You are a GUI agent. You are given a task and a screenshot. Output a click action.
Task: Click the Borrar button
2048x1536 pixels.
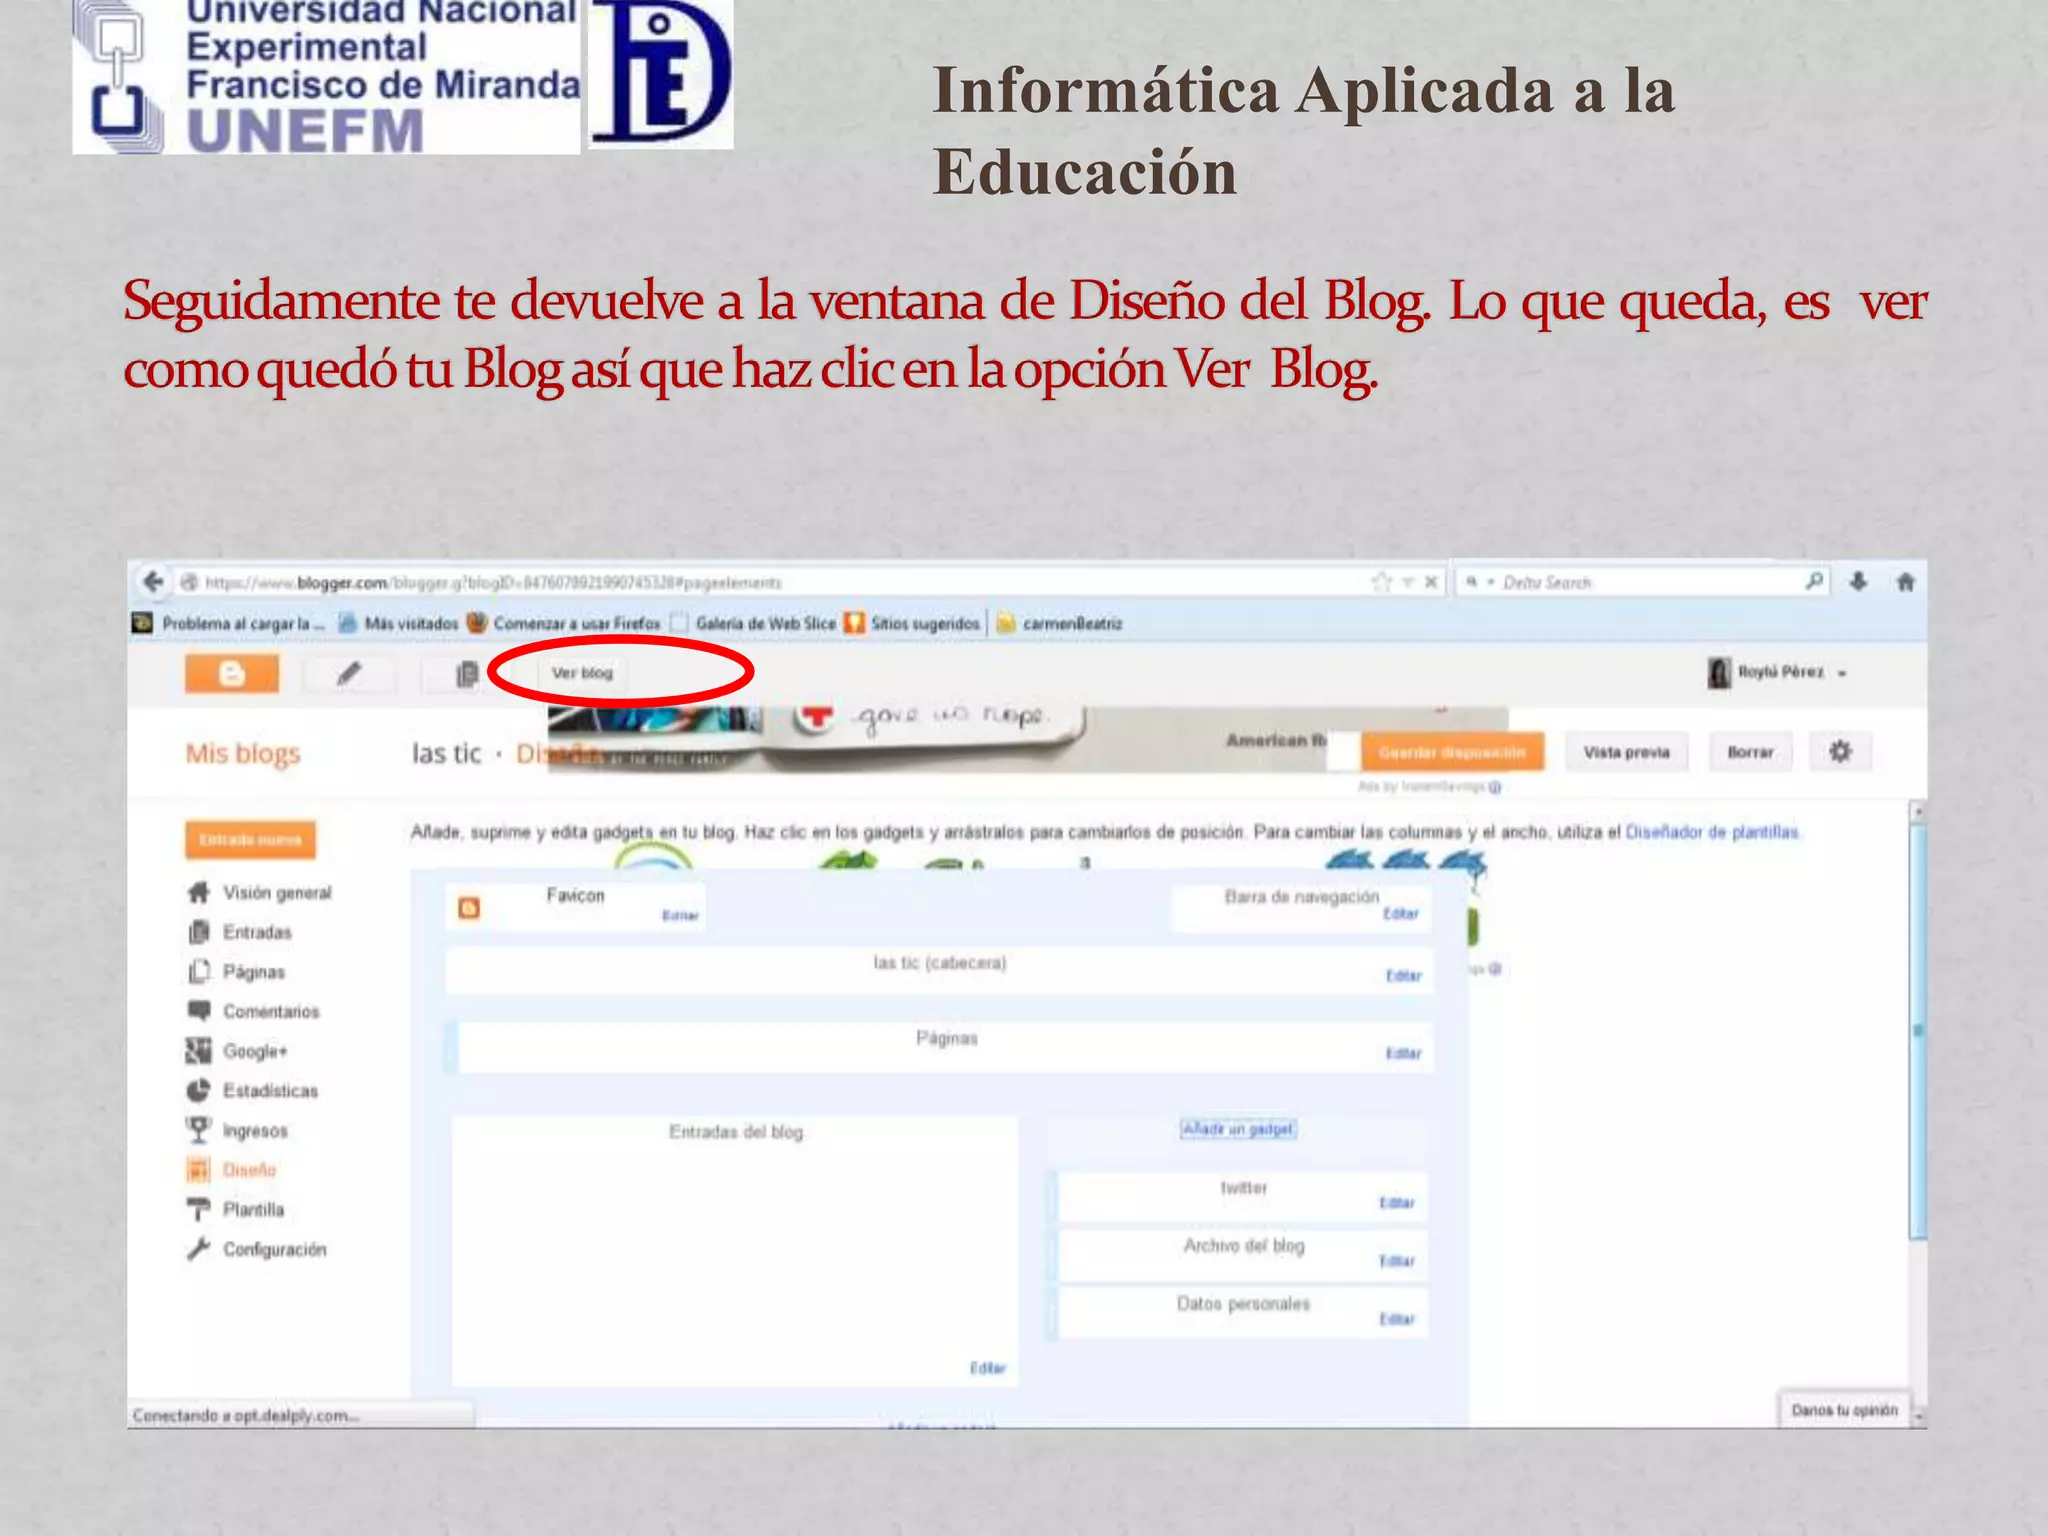[x=1750, y=752]
